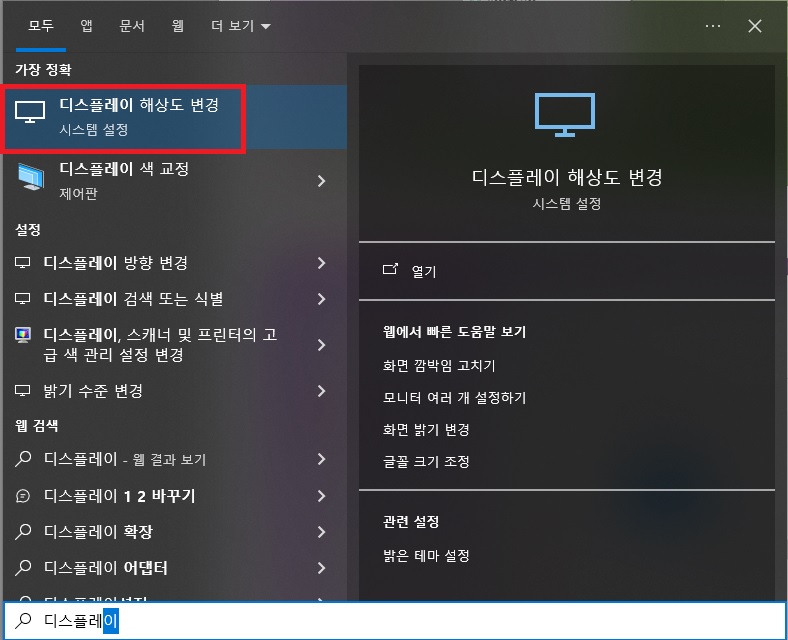The image size is (788, 640).
Task: Expand arrow for 디스플레이 1 2 바꾸기
Action: 322,496
